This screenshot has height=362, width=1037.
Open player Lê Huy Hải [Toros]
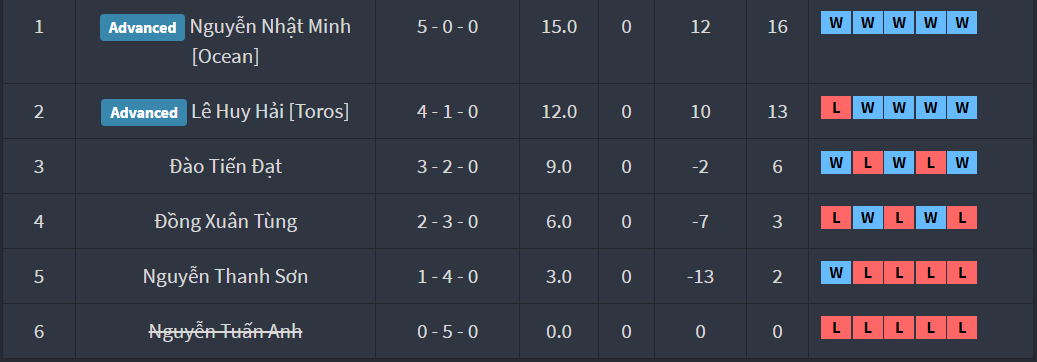click(270, 111)
